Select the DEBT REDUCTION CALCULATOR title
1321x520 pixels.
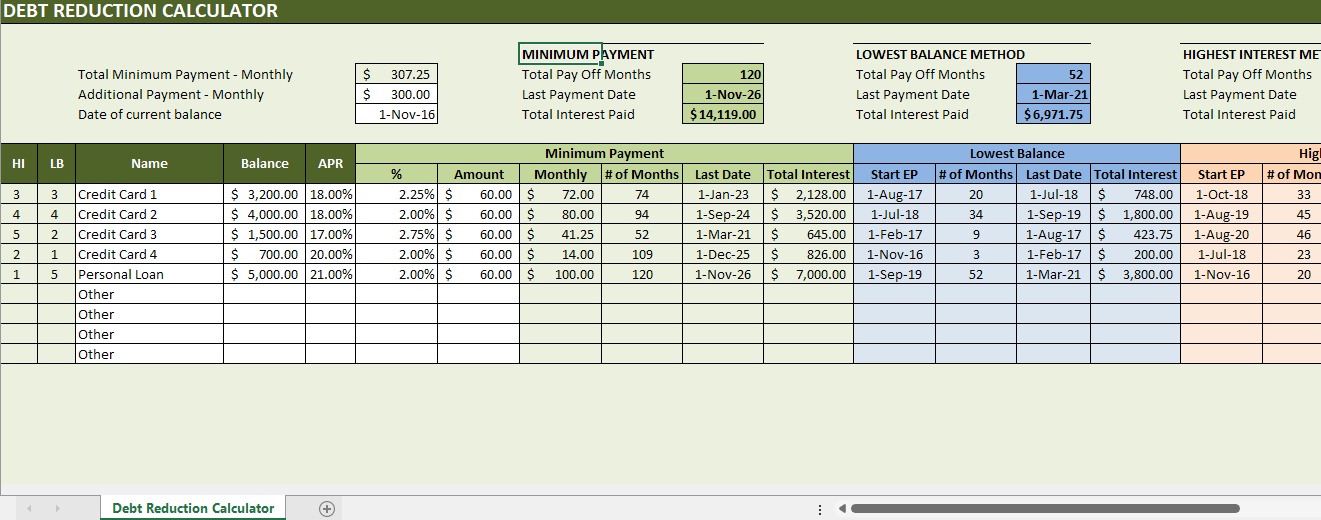[141, 11]
